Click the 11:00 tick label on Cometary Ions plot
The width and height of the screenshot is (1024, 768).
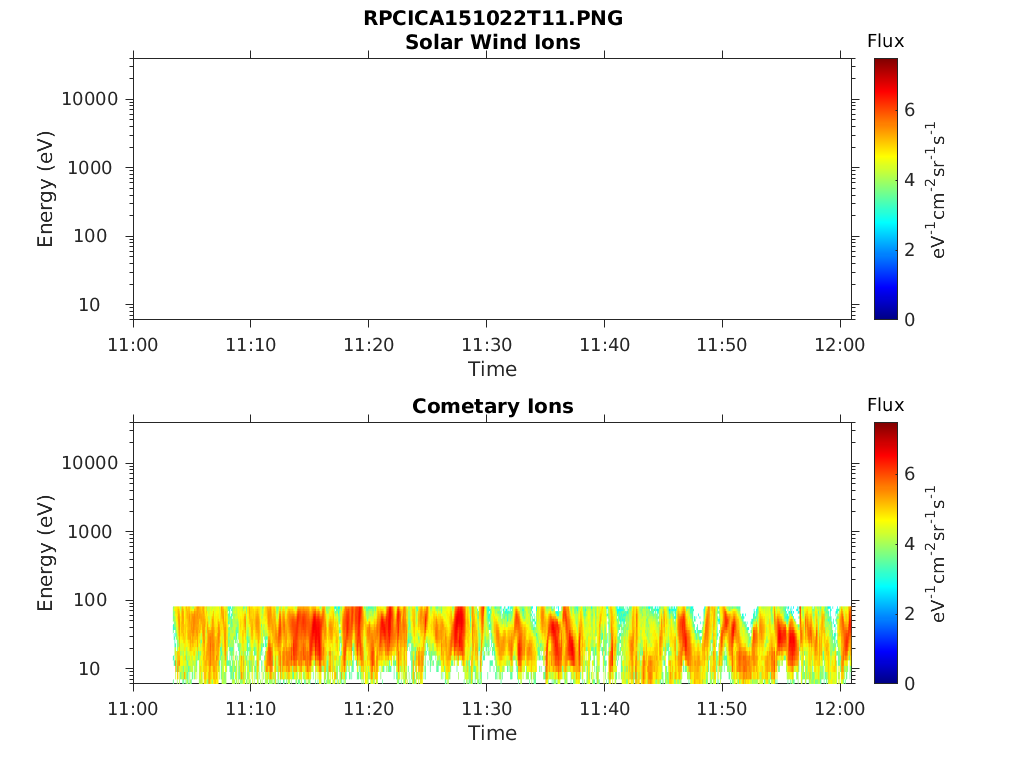click(133, 709)
